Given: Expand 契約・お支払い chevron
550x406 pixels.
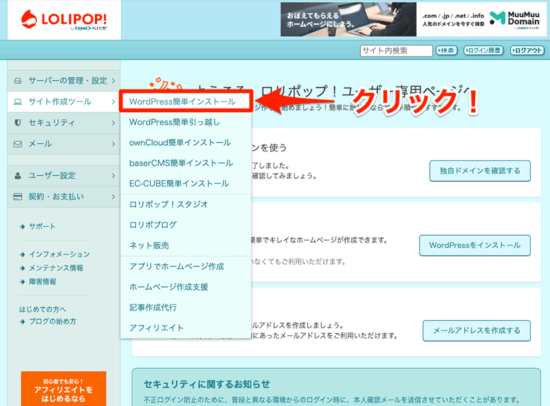Looking at the screenshot, I should [113, 197].
